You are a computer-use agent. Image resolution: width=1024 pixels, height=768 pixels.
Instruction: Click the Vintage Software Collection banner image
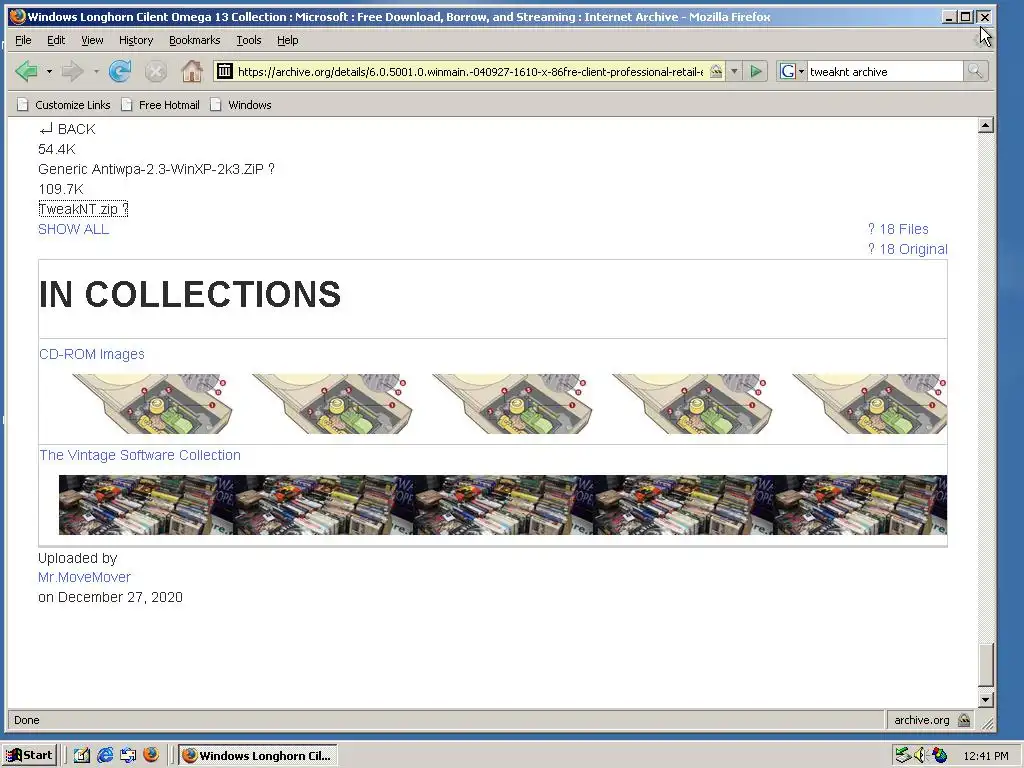[x=502, y=505]
